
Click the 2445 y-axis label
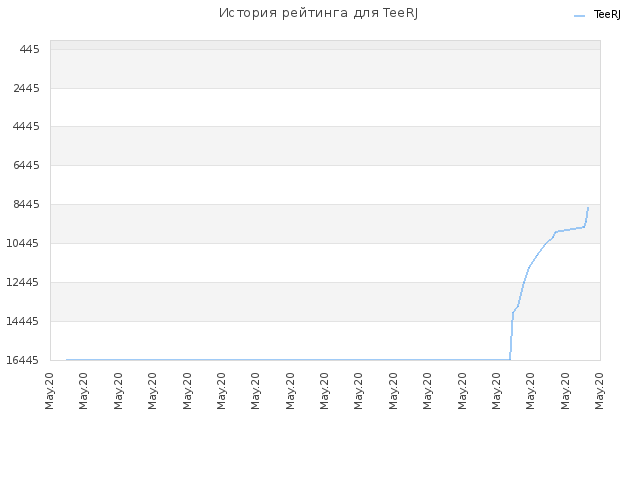pos(27,88)
